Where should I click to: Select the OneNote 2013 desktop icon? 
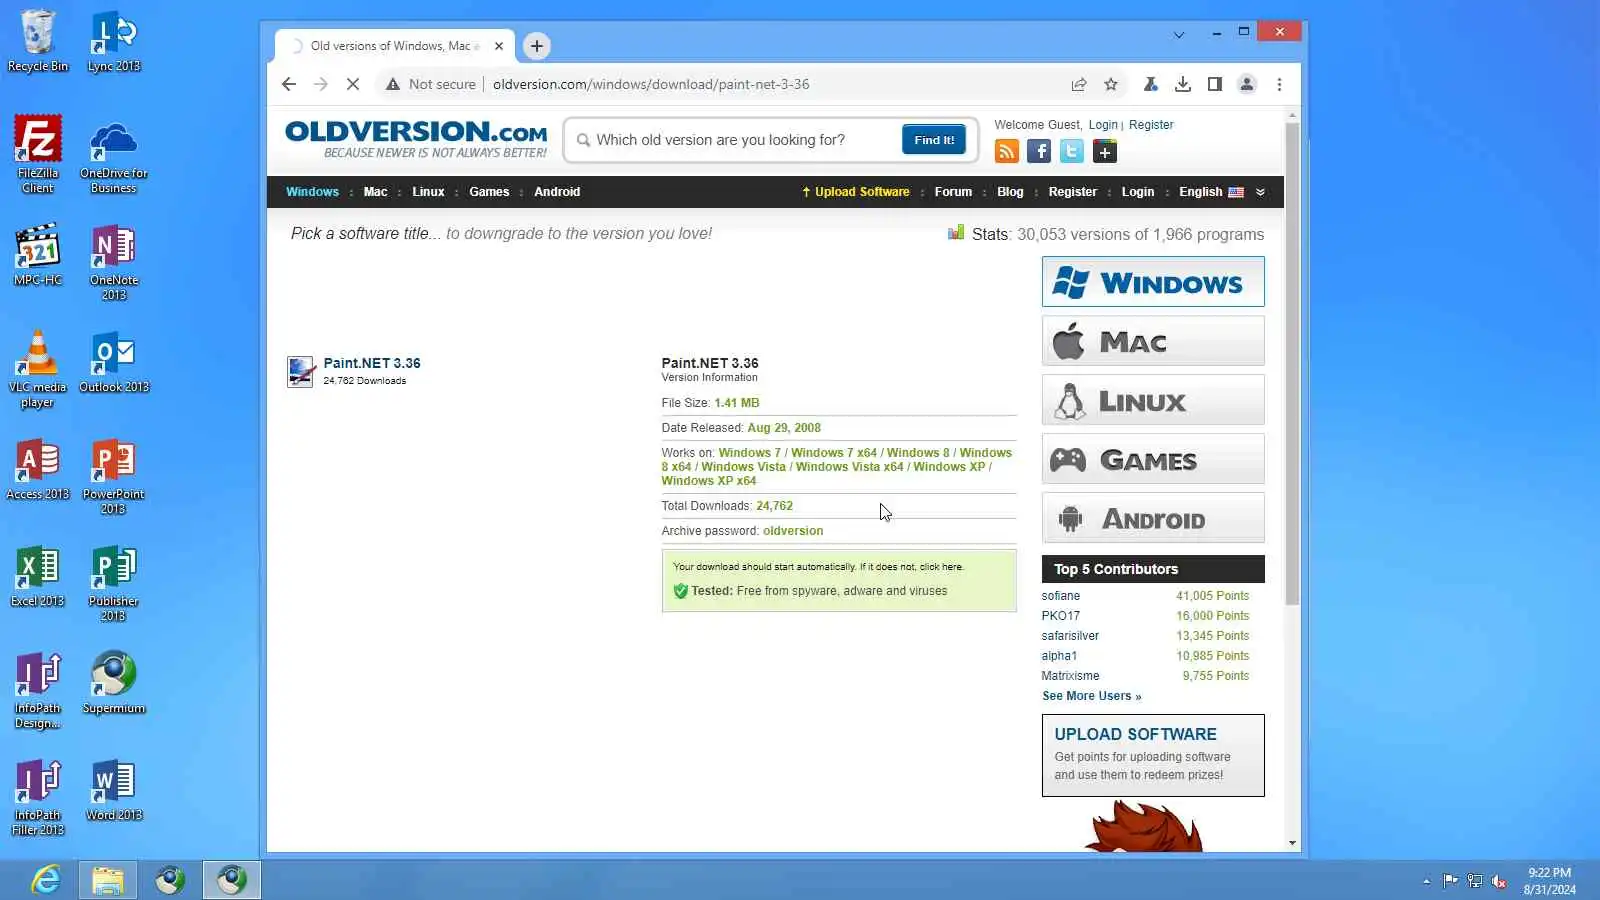click(x=114, y=261)
